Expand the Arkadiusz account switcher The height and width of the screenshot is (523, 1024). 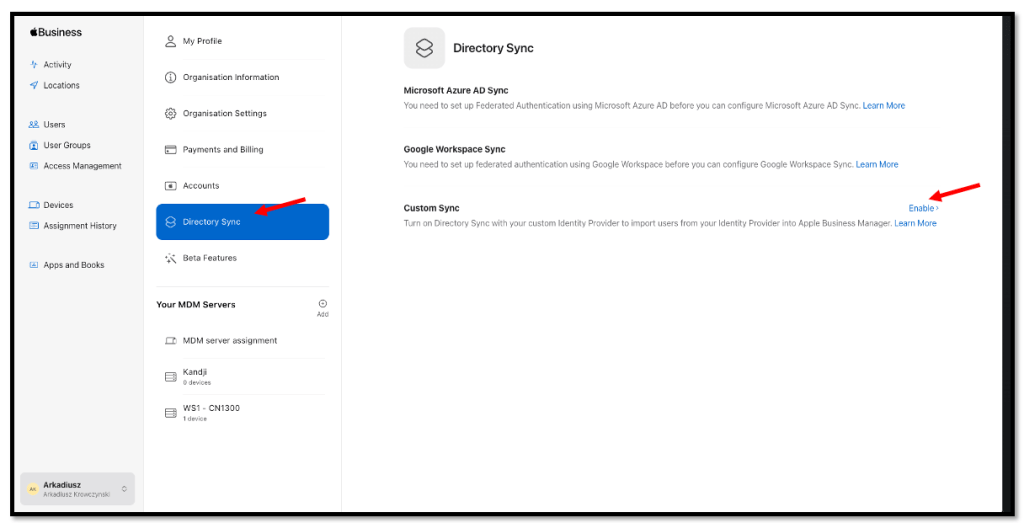124,489
